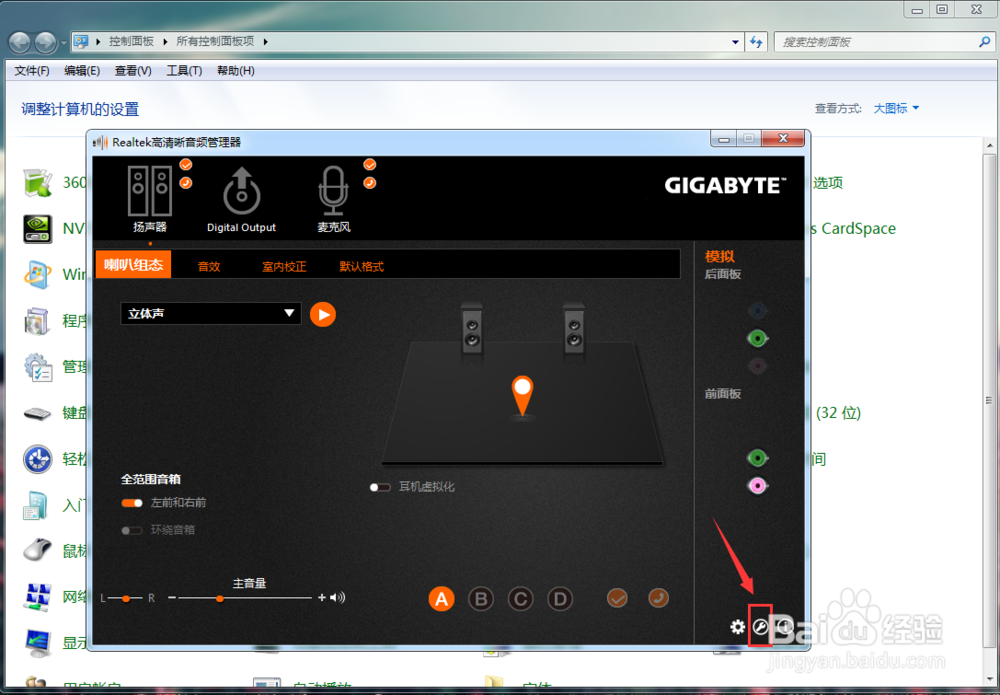The width and height of the screenshot is (1000, 695).
Task: Toggle the 环绕音箱 surround speakers switch
Action: click(x=132, y=530)
